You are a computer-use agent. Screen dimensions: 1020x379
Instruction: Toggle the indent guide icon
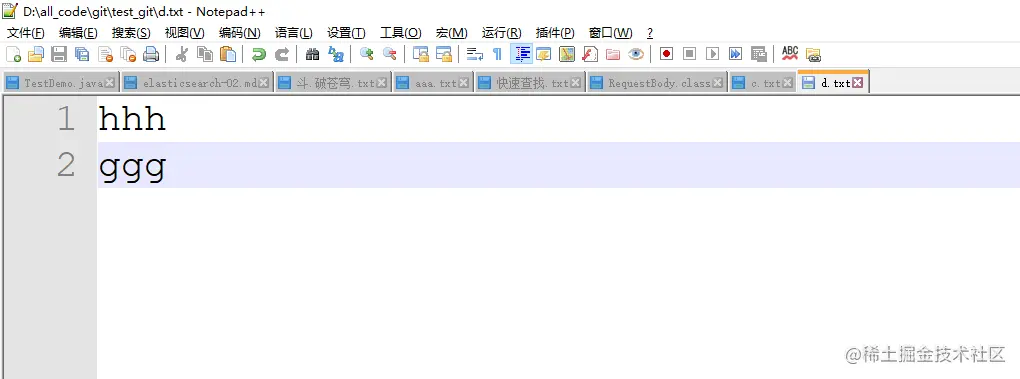click(x=521, y=54)
